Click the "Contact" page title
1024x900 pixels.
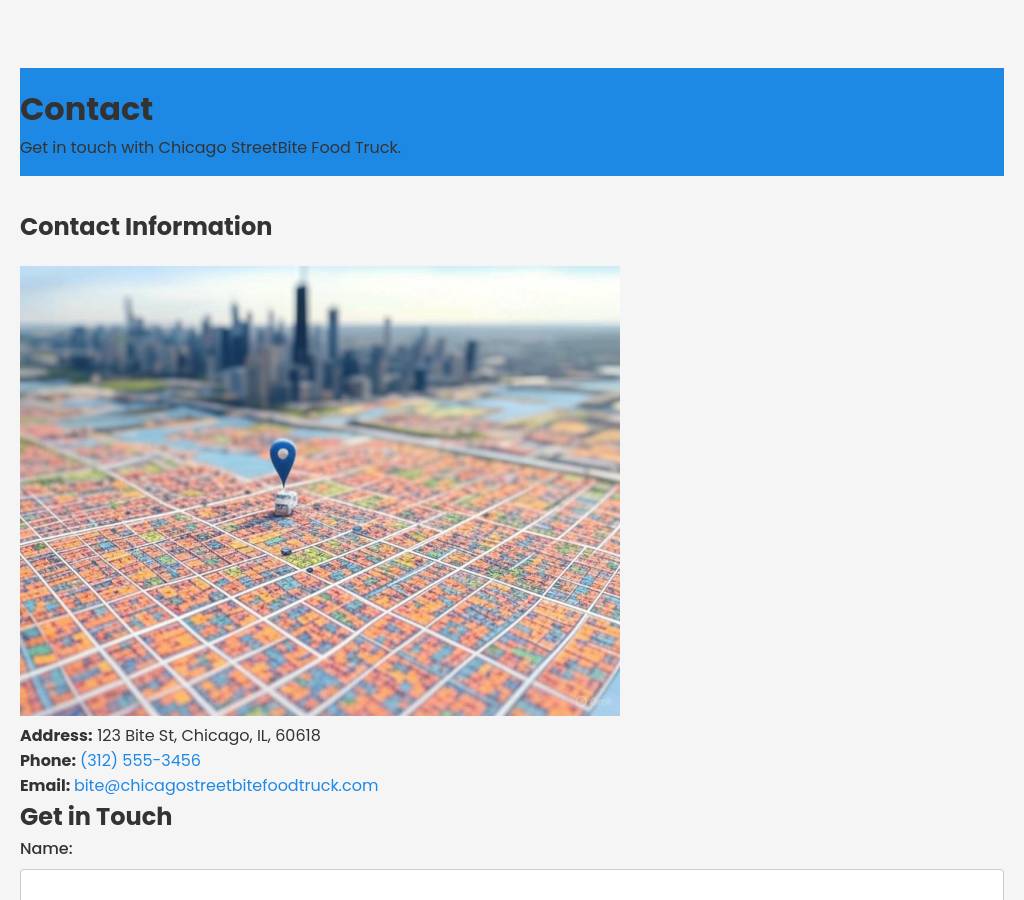coord(86,109)
